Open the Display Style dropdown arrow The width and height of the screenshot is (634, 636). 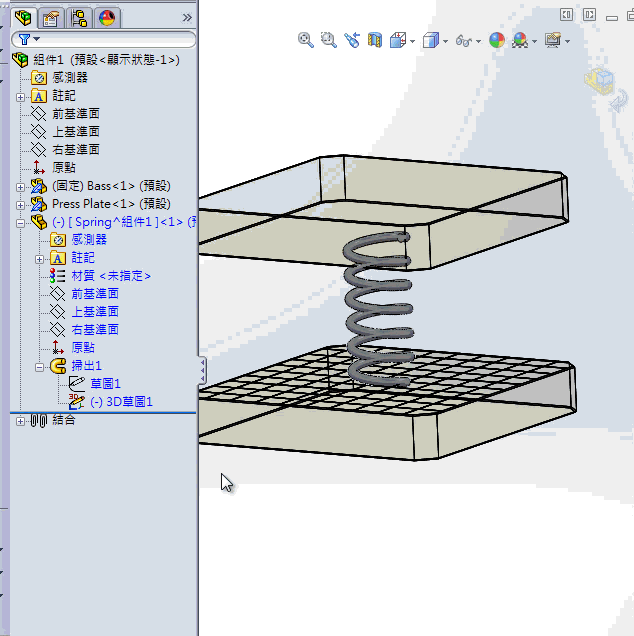click(445, 41)
